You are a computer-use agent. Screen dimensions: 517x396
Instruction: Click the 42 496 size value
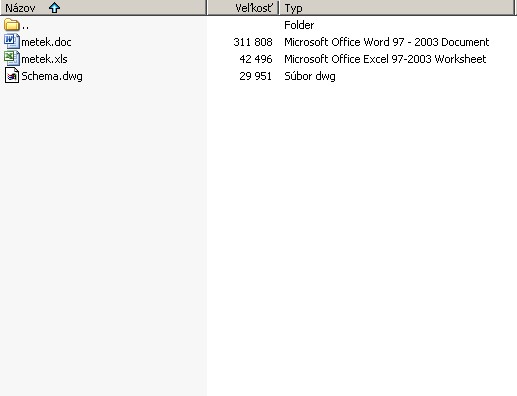256,59
